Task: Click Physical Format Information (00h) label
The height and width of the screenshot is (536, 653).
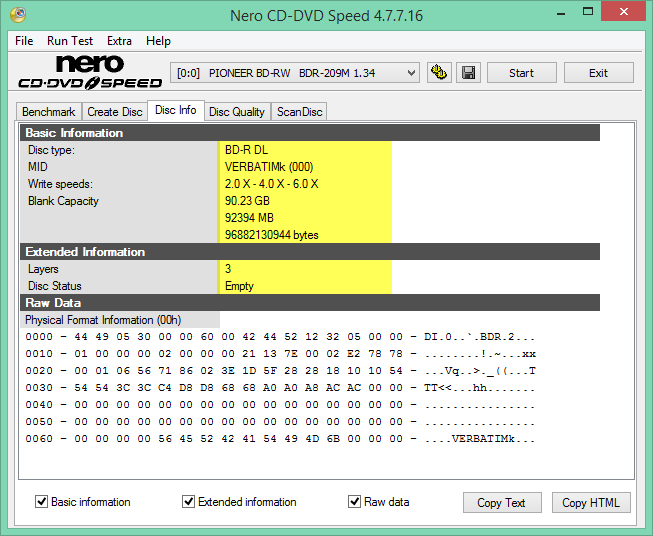Action: (103, 320)
